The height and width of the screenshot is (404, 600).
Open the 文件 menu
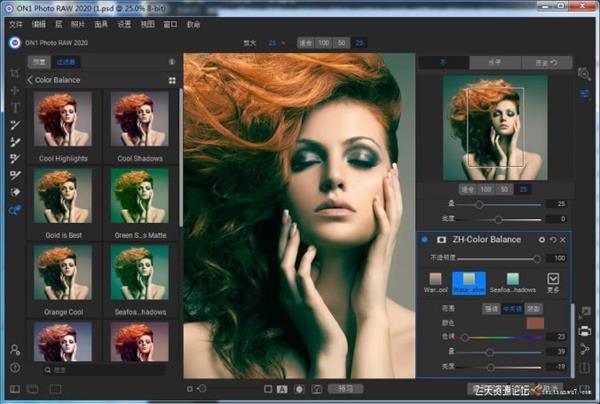click(x=15, y=23)
